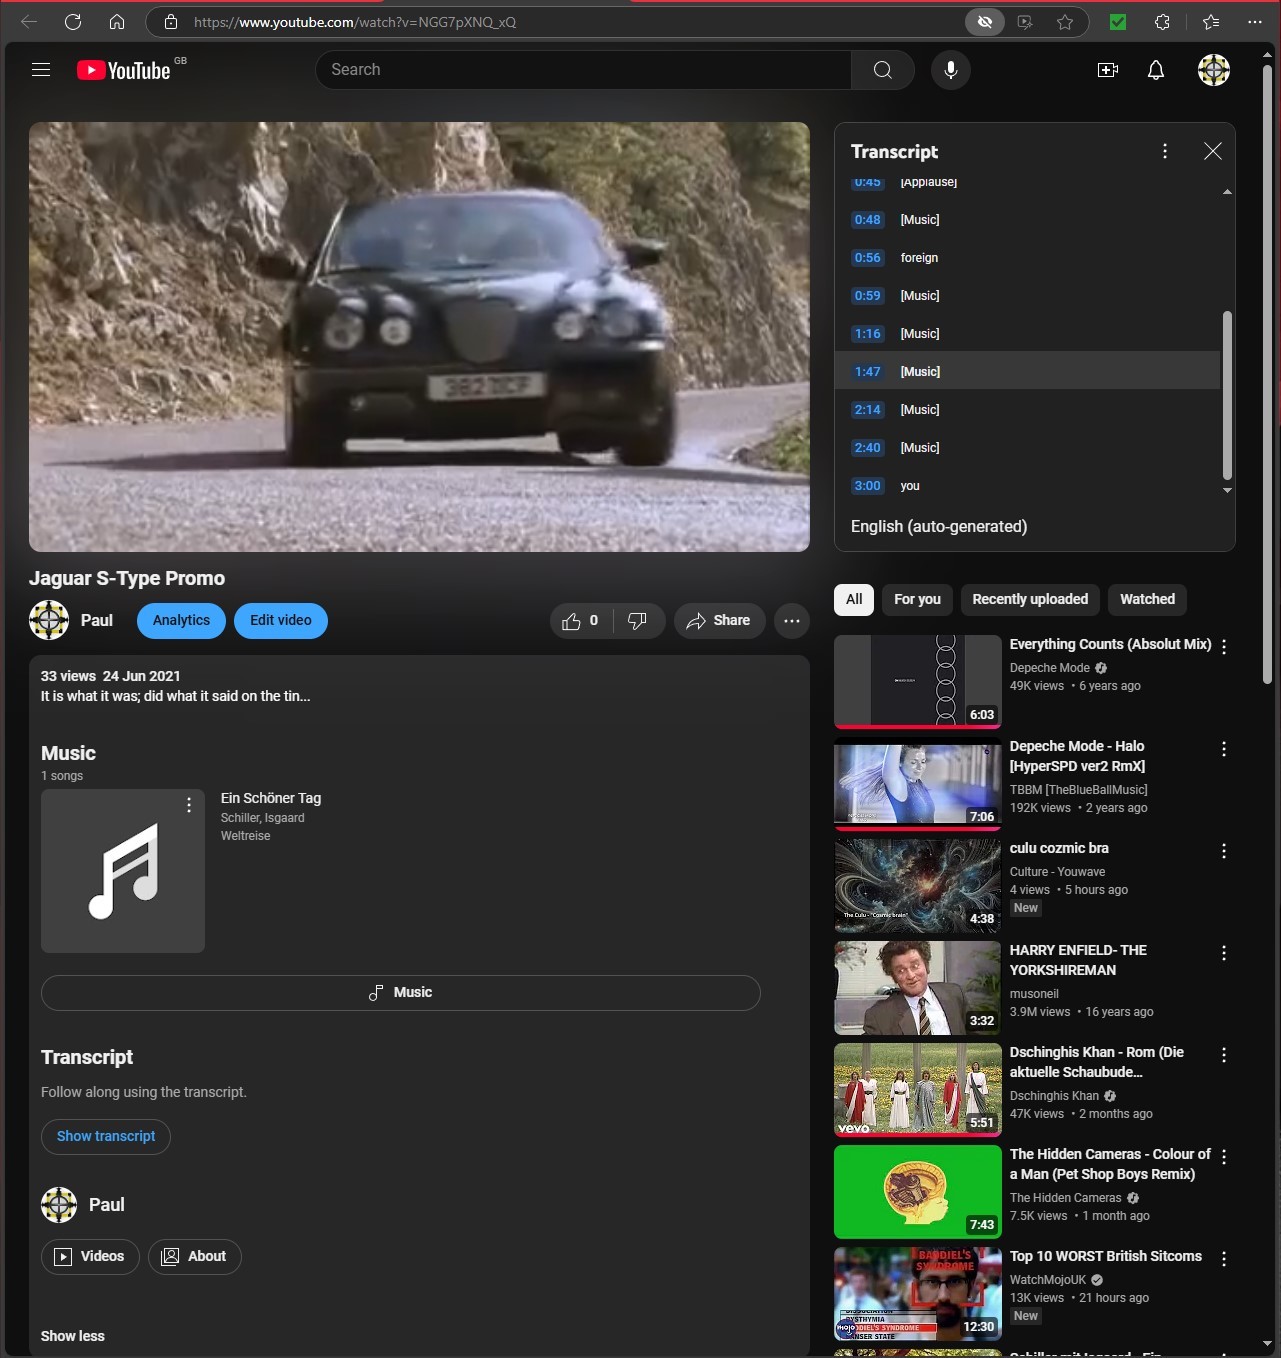
Task: Open English (auto-generated) language selector
Action: point(939,527)
